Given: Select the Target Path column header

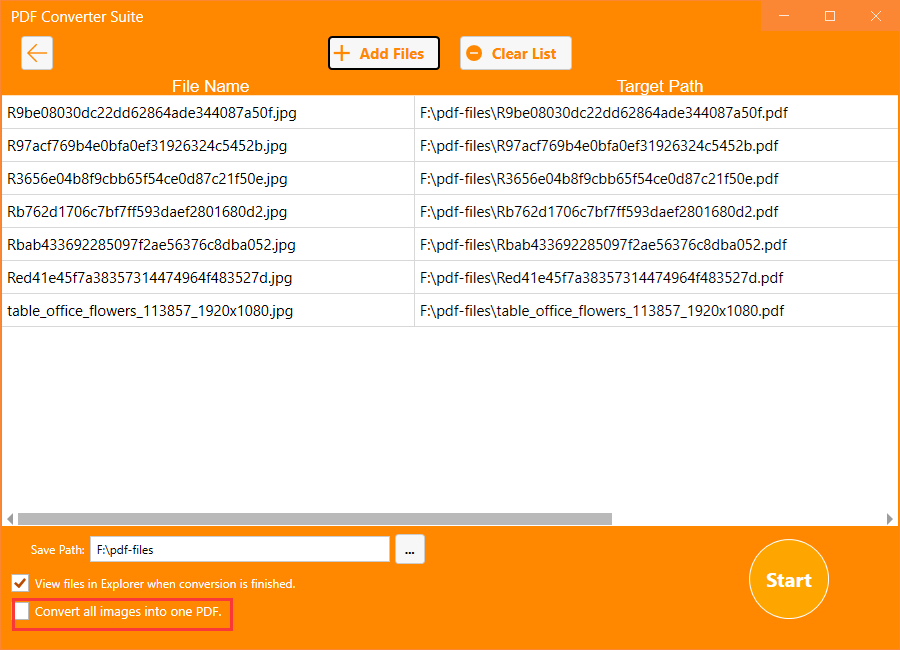Looking at the screenshot, I should pos(659,86).
